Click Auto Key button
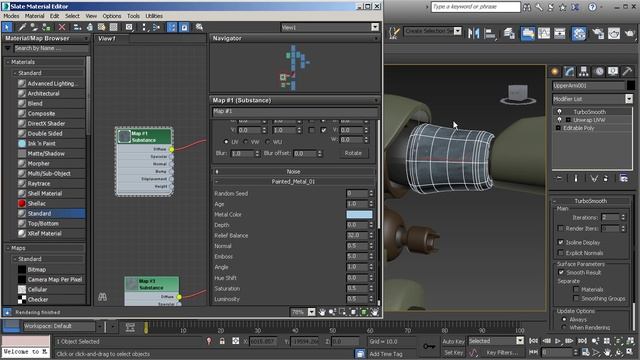The image size is (640, 360). click(x=453, y=341)
